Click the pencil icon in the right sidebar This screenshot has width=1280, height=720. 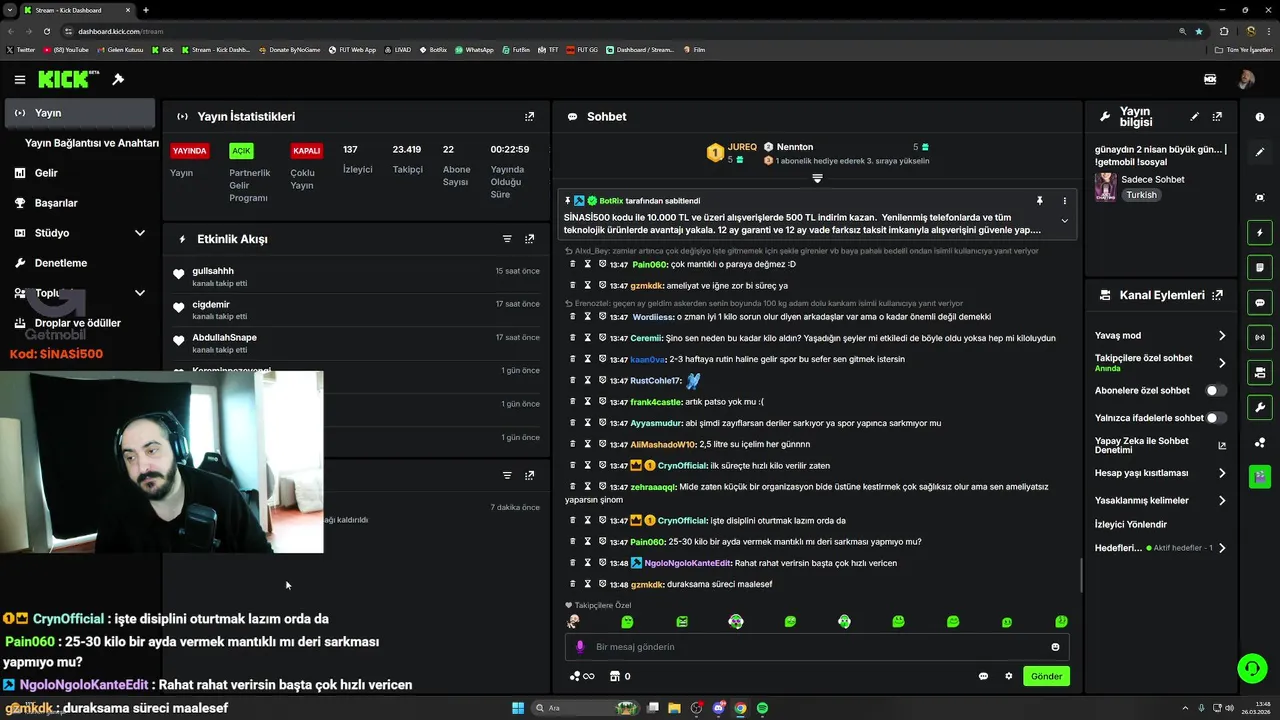pyautogui.click(x=1259, y=152)
